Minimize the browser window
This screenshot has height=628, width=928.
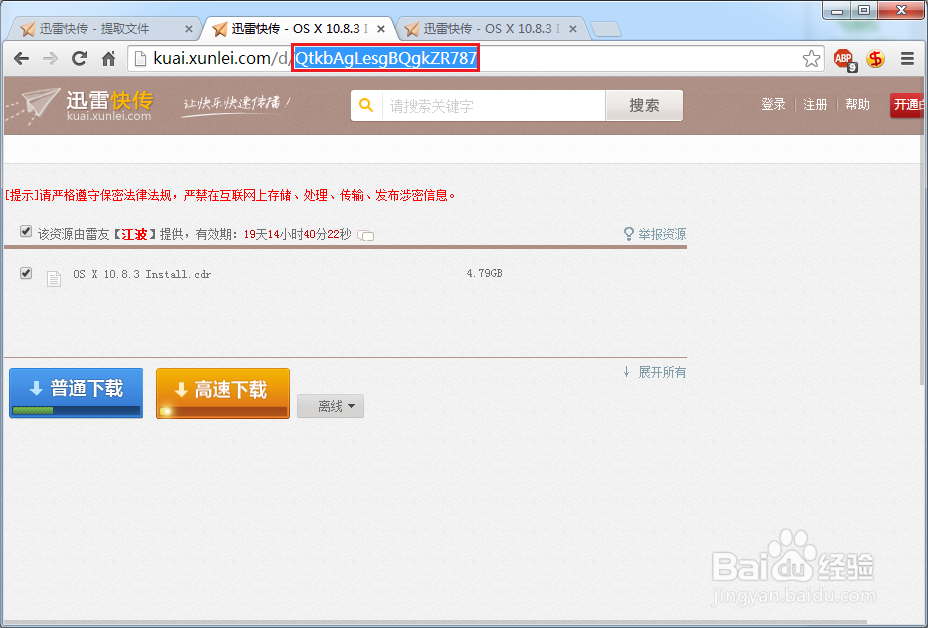(x=837, y=10)
